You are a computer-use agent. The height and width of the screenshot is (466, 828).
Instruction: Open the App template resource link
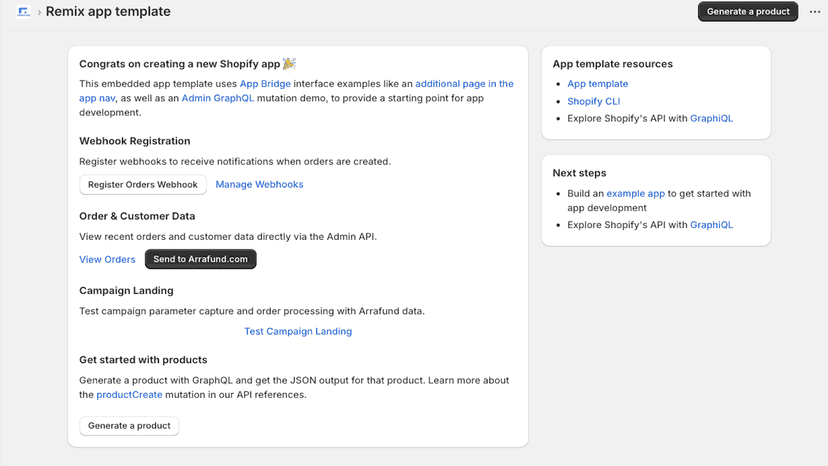click(x=598, y=83)
